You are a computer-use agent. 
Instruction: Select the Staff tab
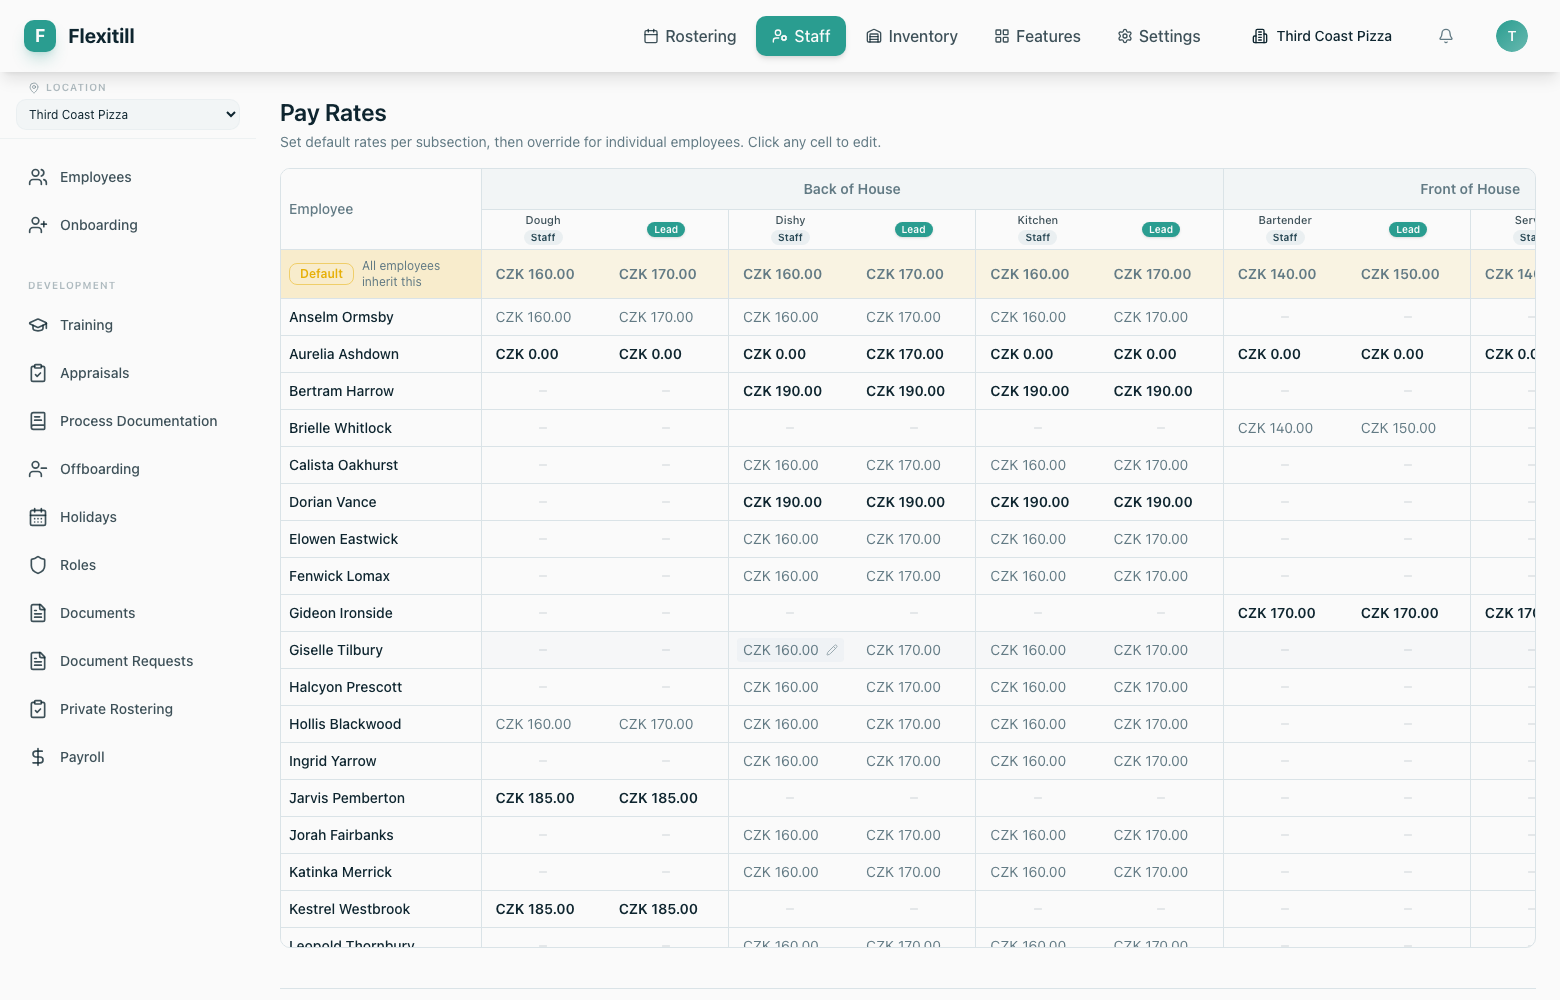click(801, 36)
